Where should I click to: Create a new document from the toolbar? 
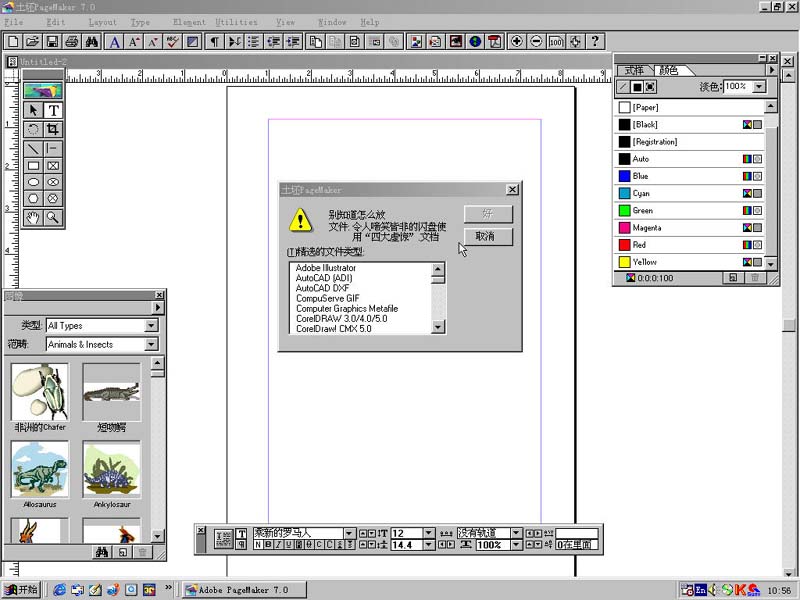[x=13, y=41]
